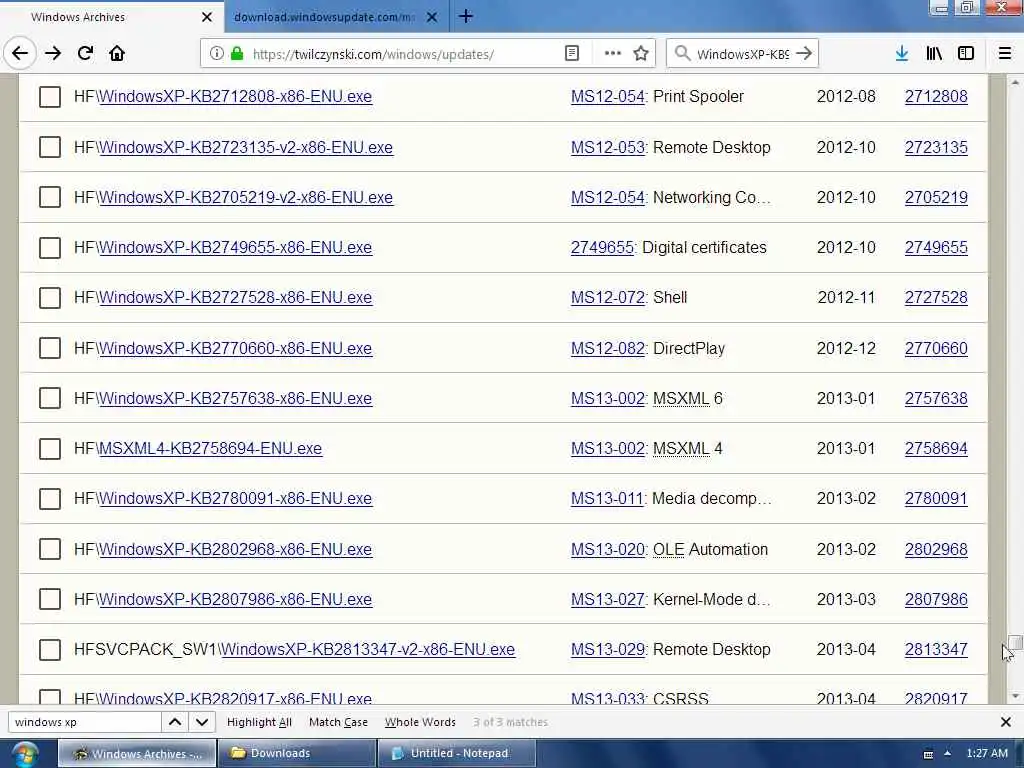Open Downloads window from taskbar
Image resolution: width=1024 pixels, height=768 pixels.
(296, 754)
